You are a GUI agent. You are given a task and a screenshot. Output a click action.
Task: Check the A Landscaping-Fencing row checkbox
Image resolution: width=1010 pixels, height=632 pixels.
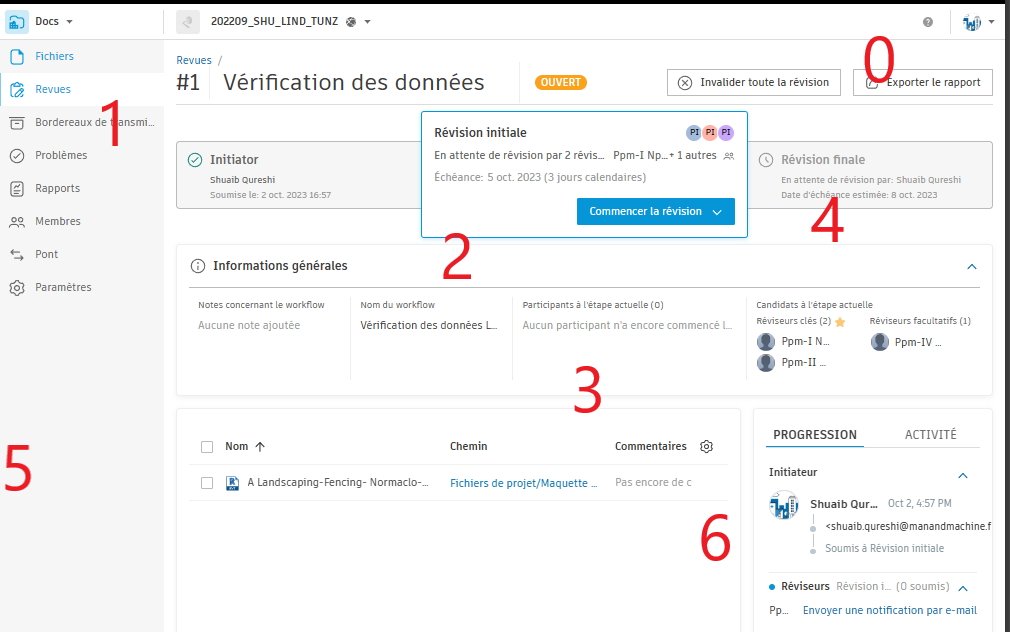pyautogui.click(x=206, y=482)
